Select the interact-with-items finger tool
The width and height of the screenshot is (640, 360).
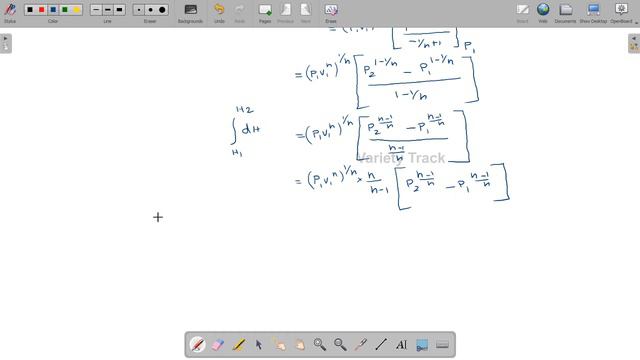pos(279,345)
